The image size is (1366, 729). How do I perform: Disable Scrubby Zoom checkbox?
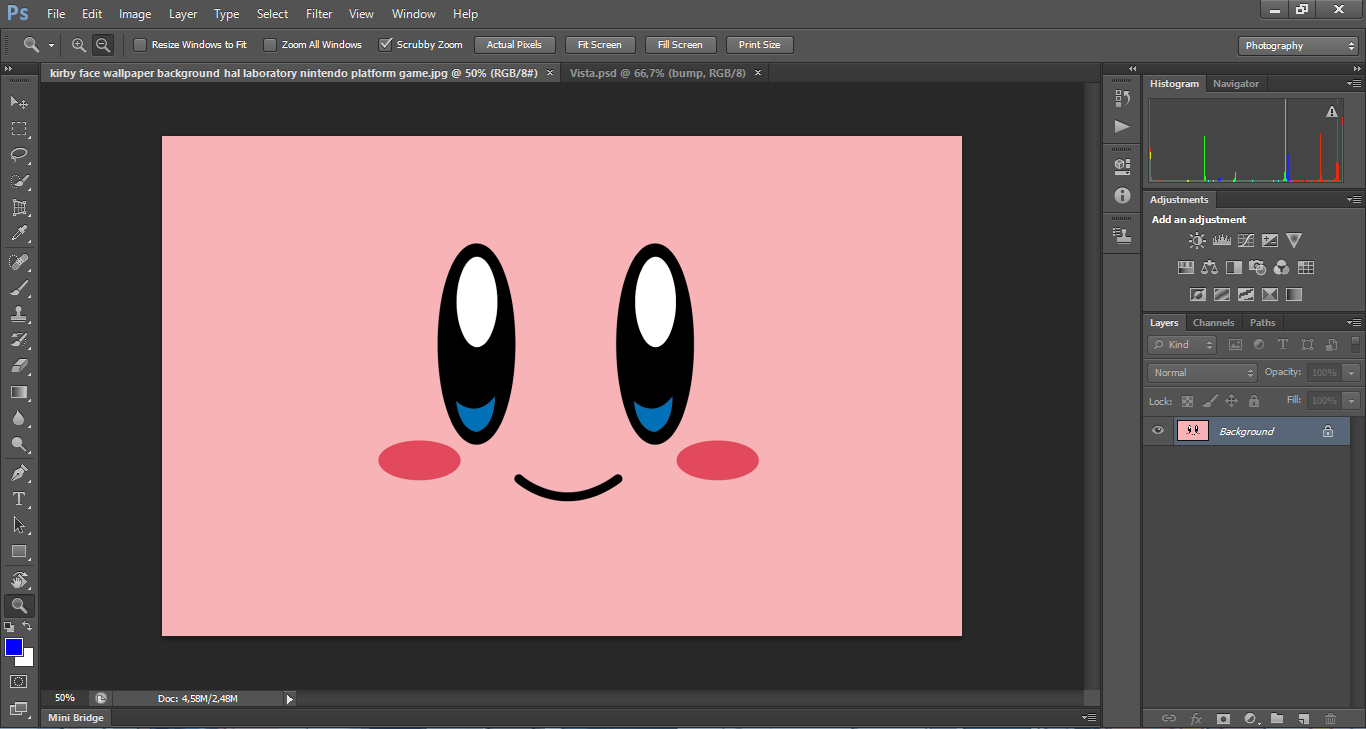pyautogui.click(x=385, y=45)
